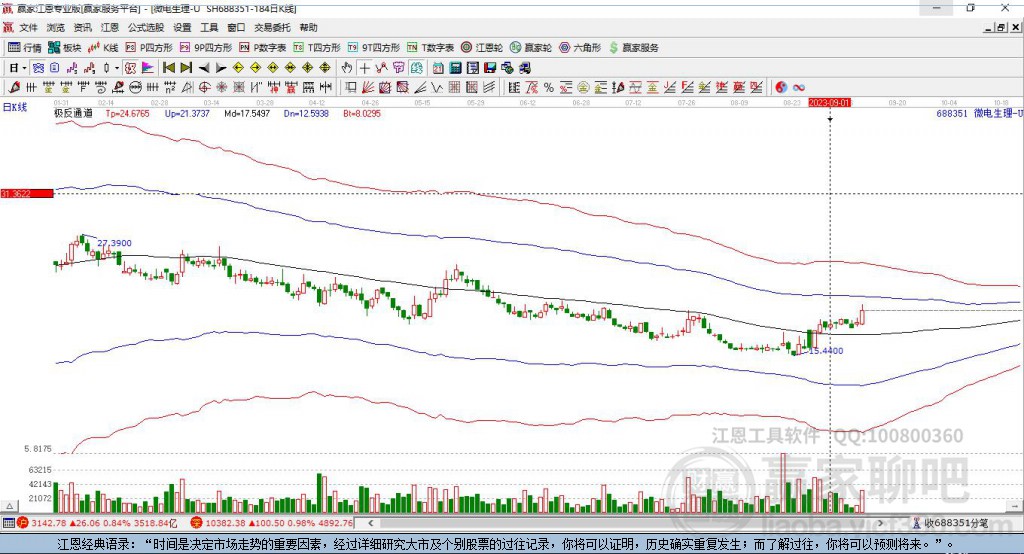Open the 江恩轮 Gann wheel

coord(482,48)
